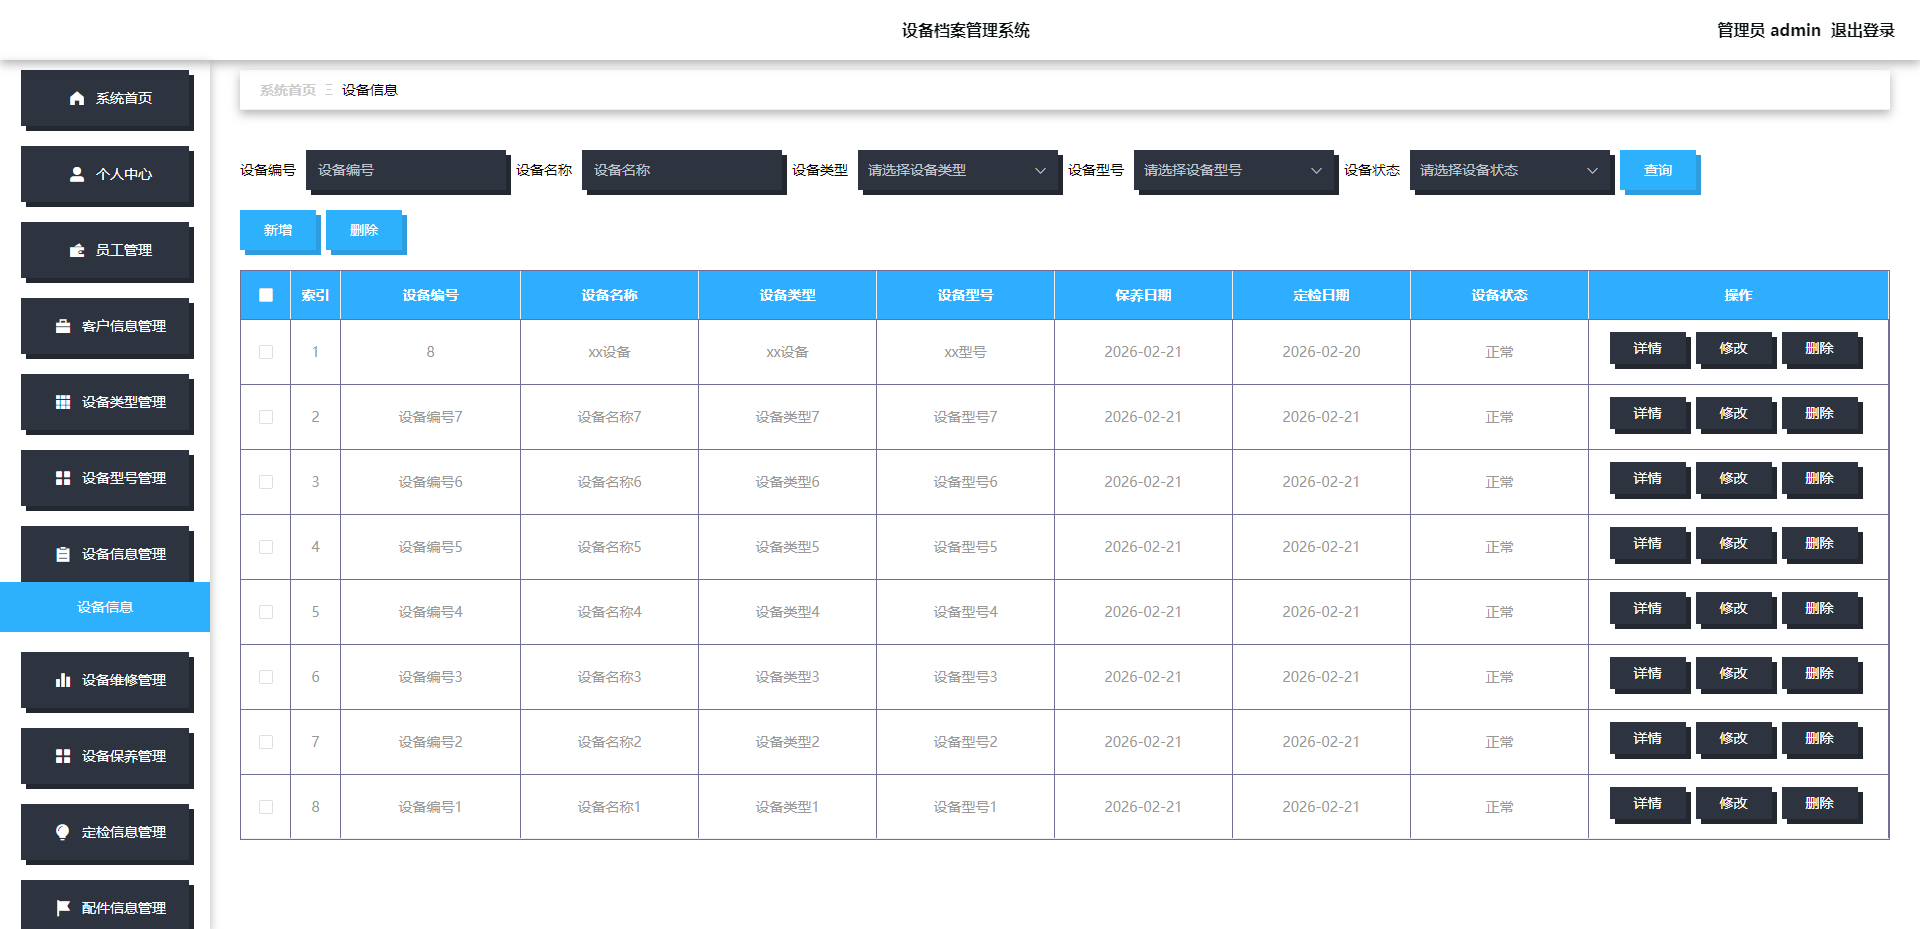Open 详情 for the 设备名称2 row

[x=1648, y=738]
